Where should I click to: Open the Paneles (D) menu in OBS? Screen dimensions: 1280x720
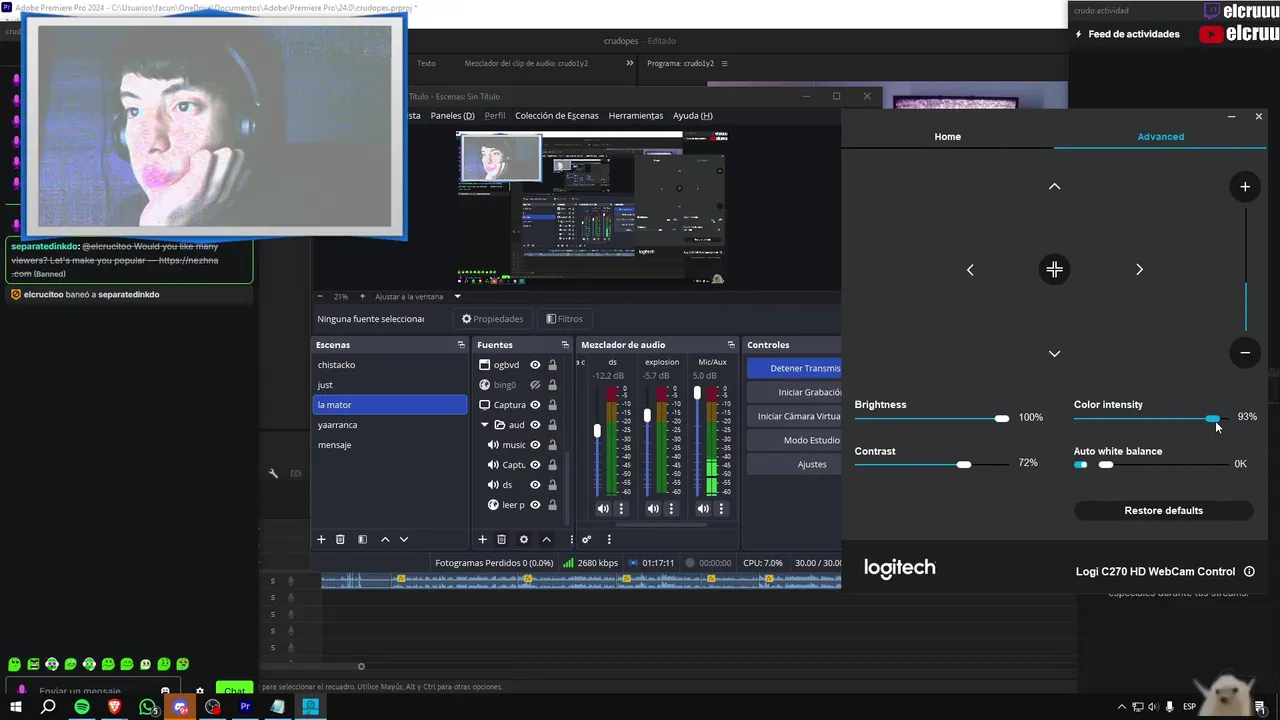(x=452, y=115)
